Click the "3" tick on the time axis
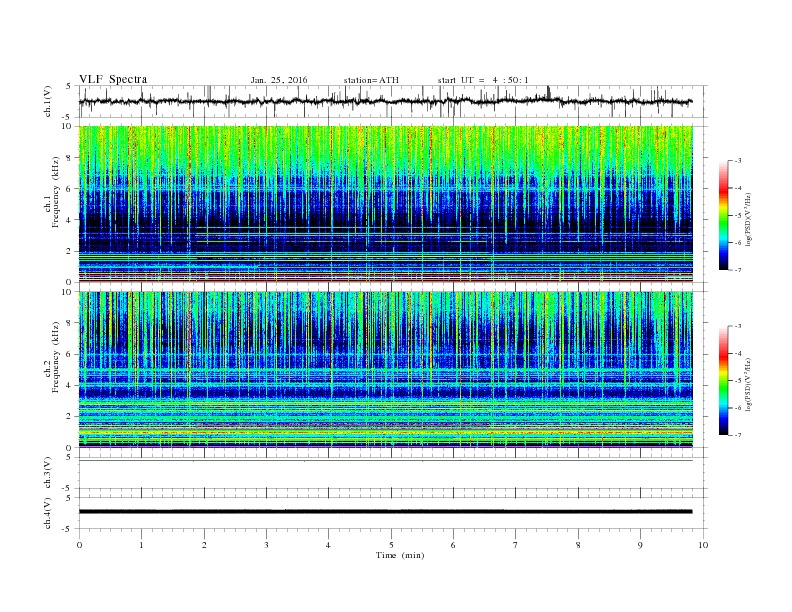This screenshot has height=612, width=792. point(266,545)
